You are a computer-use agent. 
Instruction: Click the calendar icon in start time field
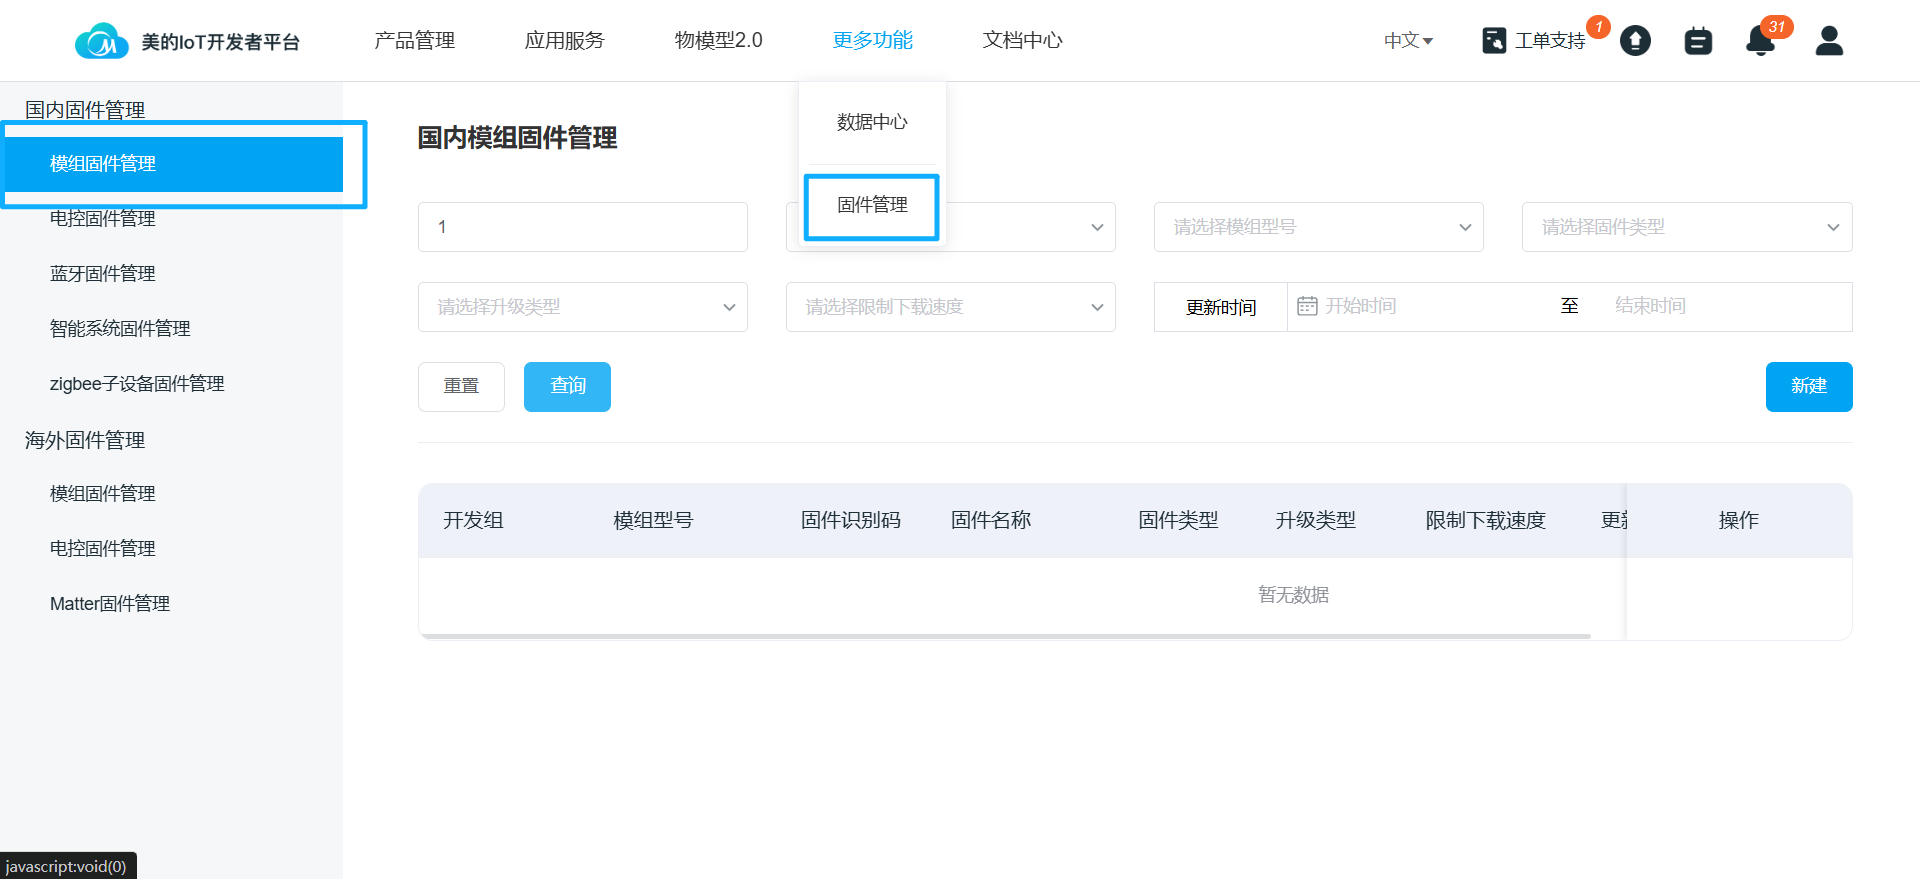point(1307,306)
